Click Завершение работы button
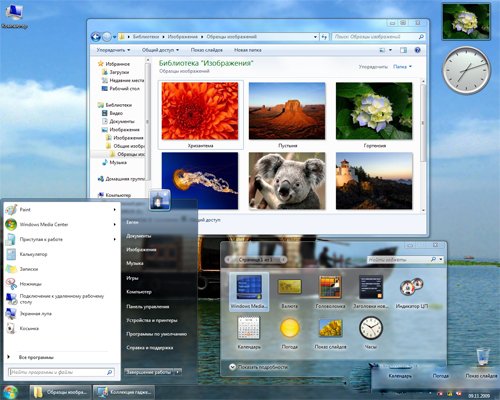 click(x=149, y=372)
